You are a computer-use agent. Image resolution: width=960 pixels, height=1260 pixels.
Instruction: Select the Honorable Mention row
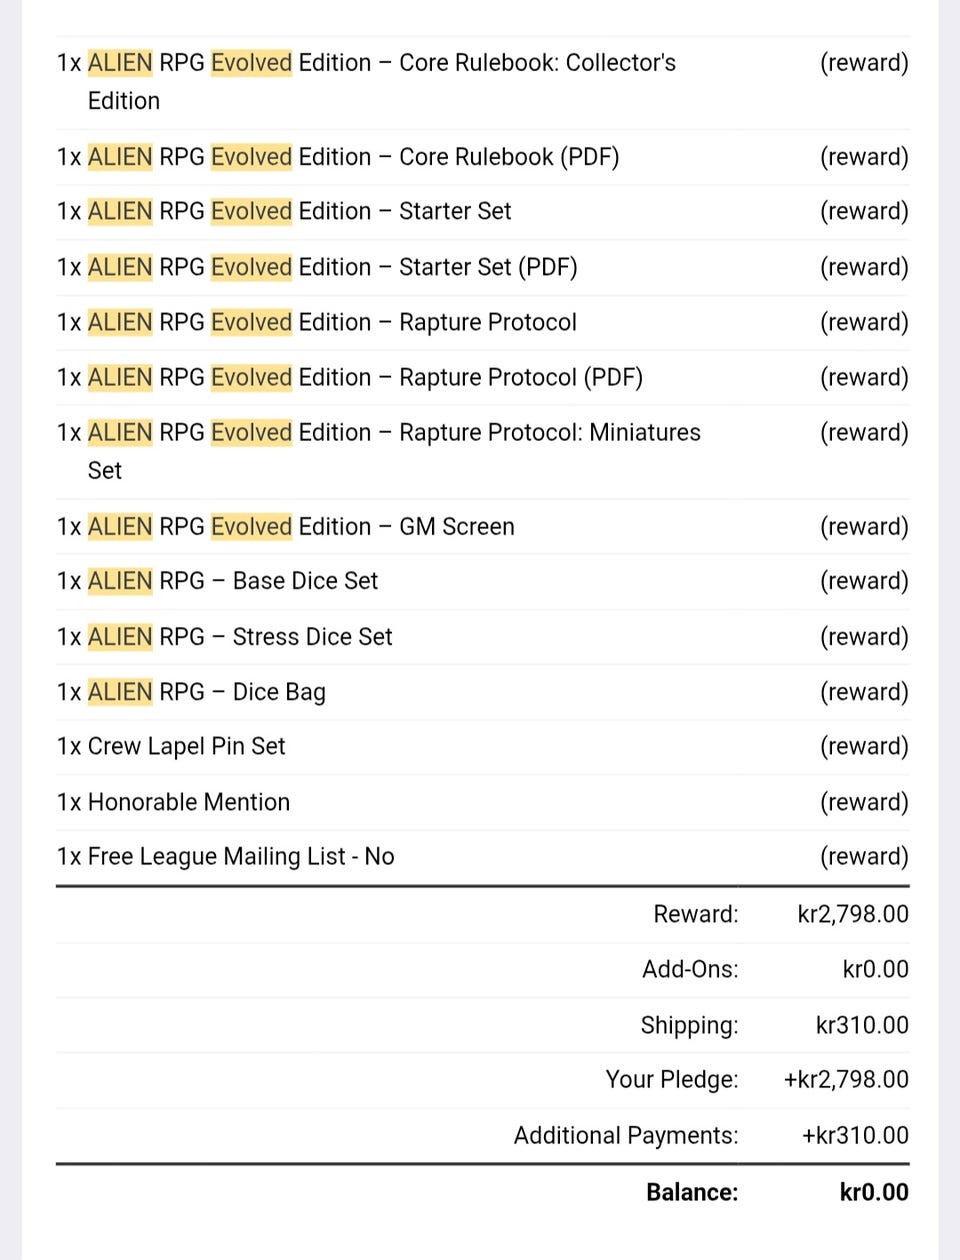[482, 802]
